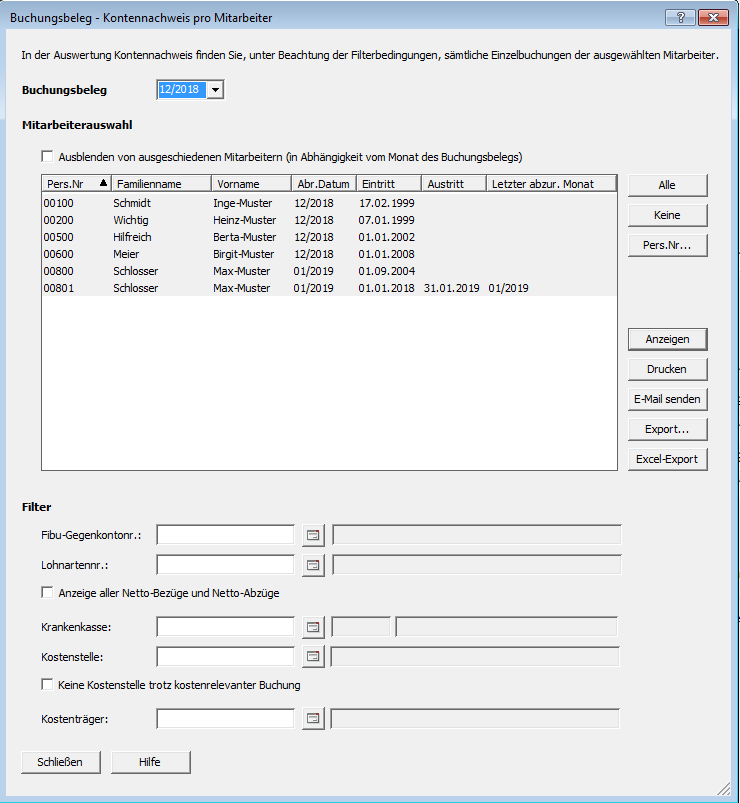Open lookup for Kostenstelle field

tap(313, 657)
